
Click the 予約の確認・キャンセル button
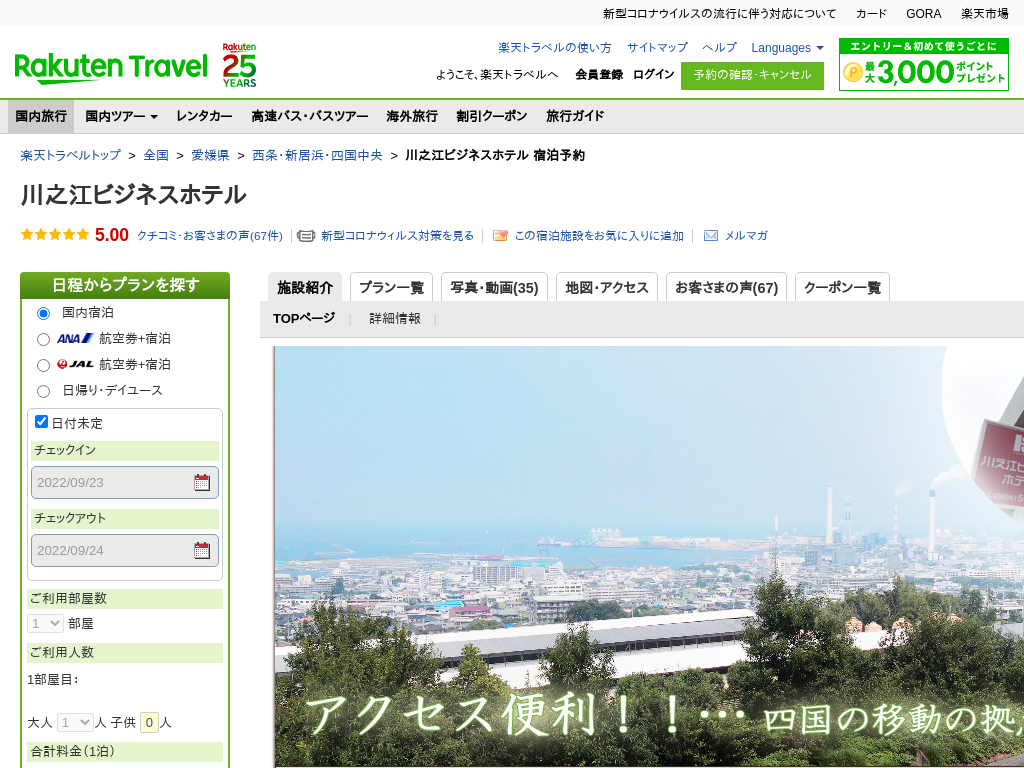pos(752,75)
